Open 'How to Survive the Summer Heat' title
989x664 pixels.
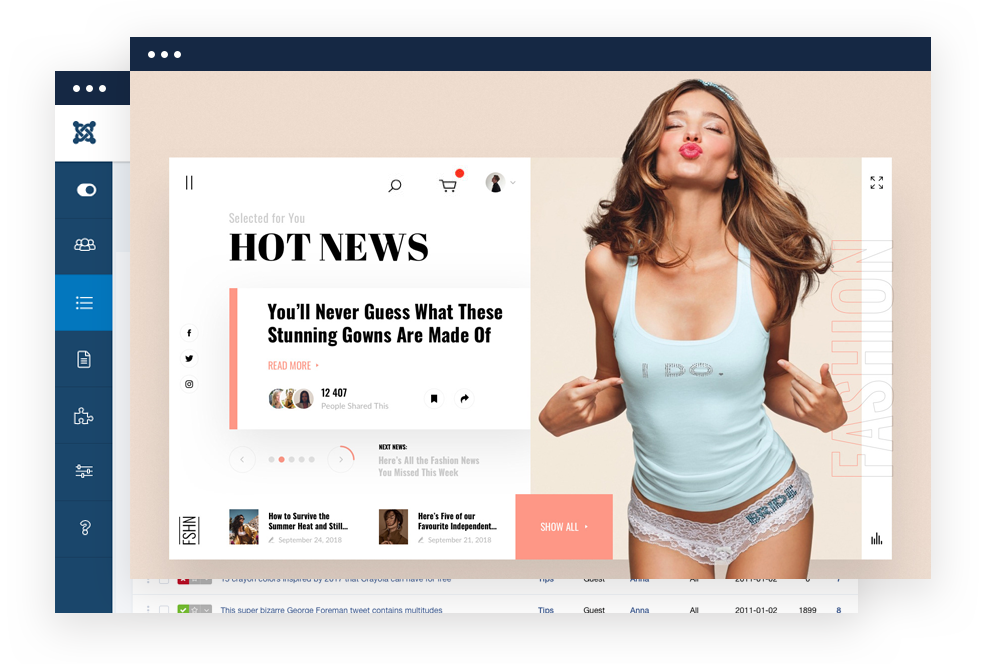point(308,521)
